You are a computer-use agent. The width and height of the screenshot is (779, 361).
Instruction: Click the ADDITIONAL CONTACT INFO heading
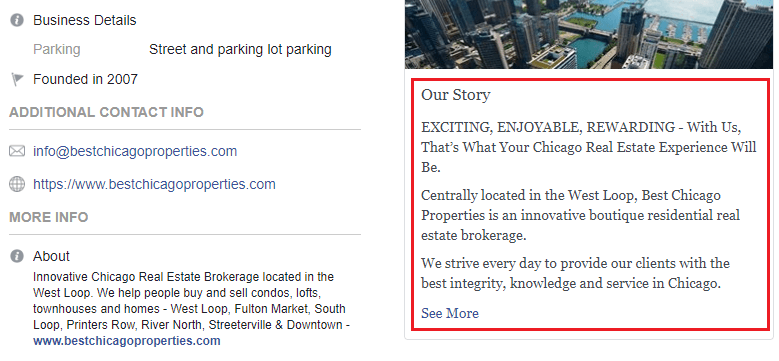point(106,112)
